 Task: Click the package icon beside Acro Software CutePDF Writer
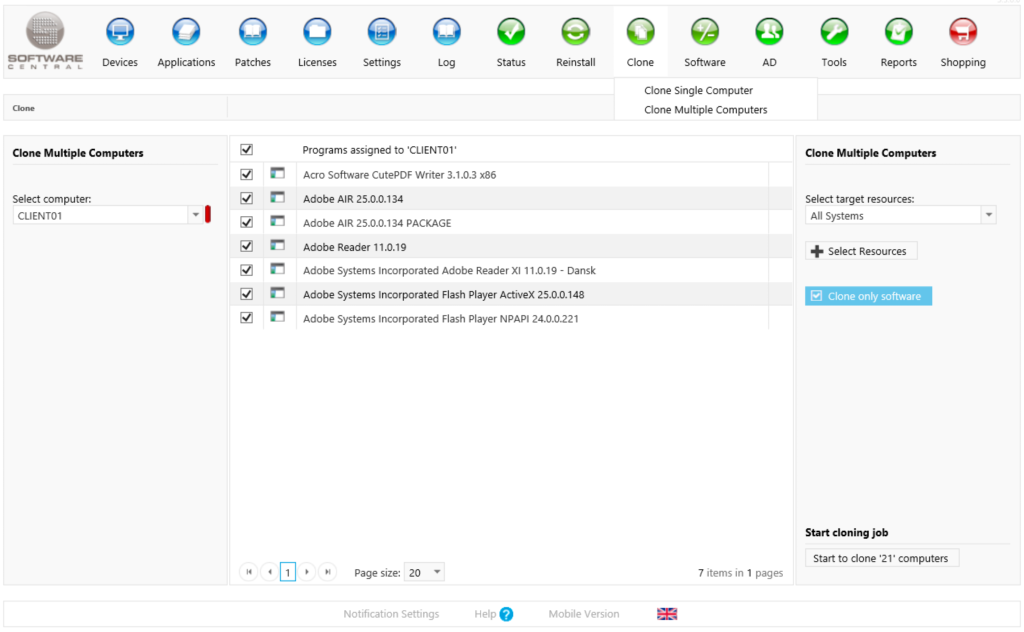pos(278,174)
